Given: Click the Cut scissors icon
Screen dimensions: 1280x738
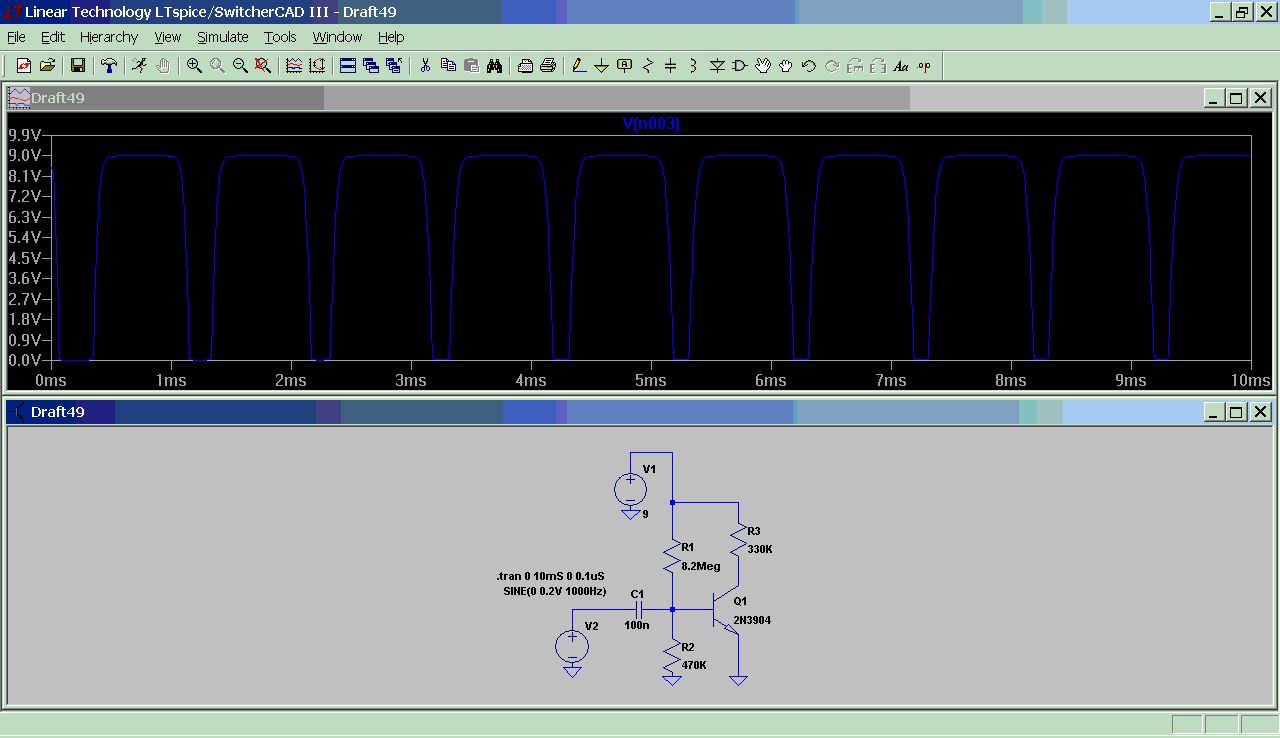Looking at the screenshot, I should point(425,66).
